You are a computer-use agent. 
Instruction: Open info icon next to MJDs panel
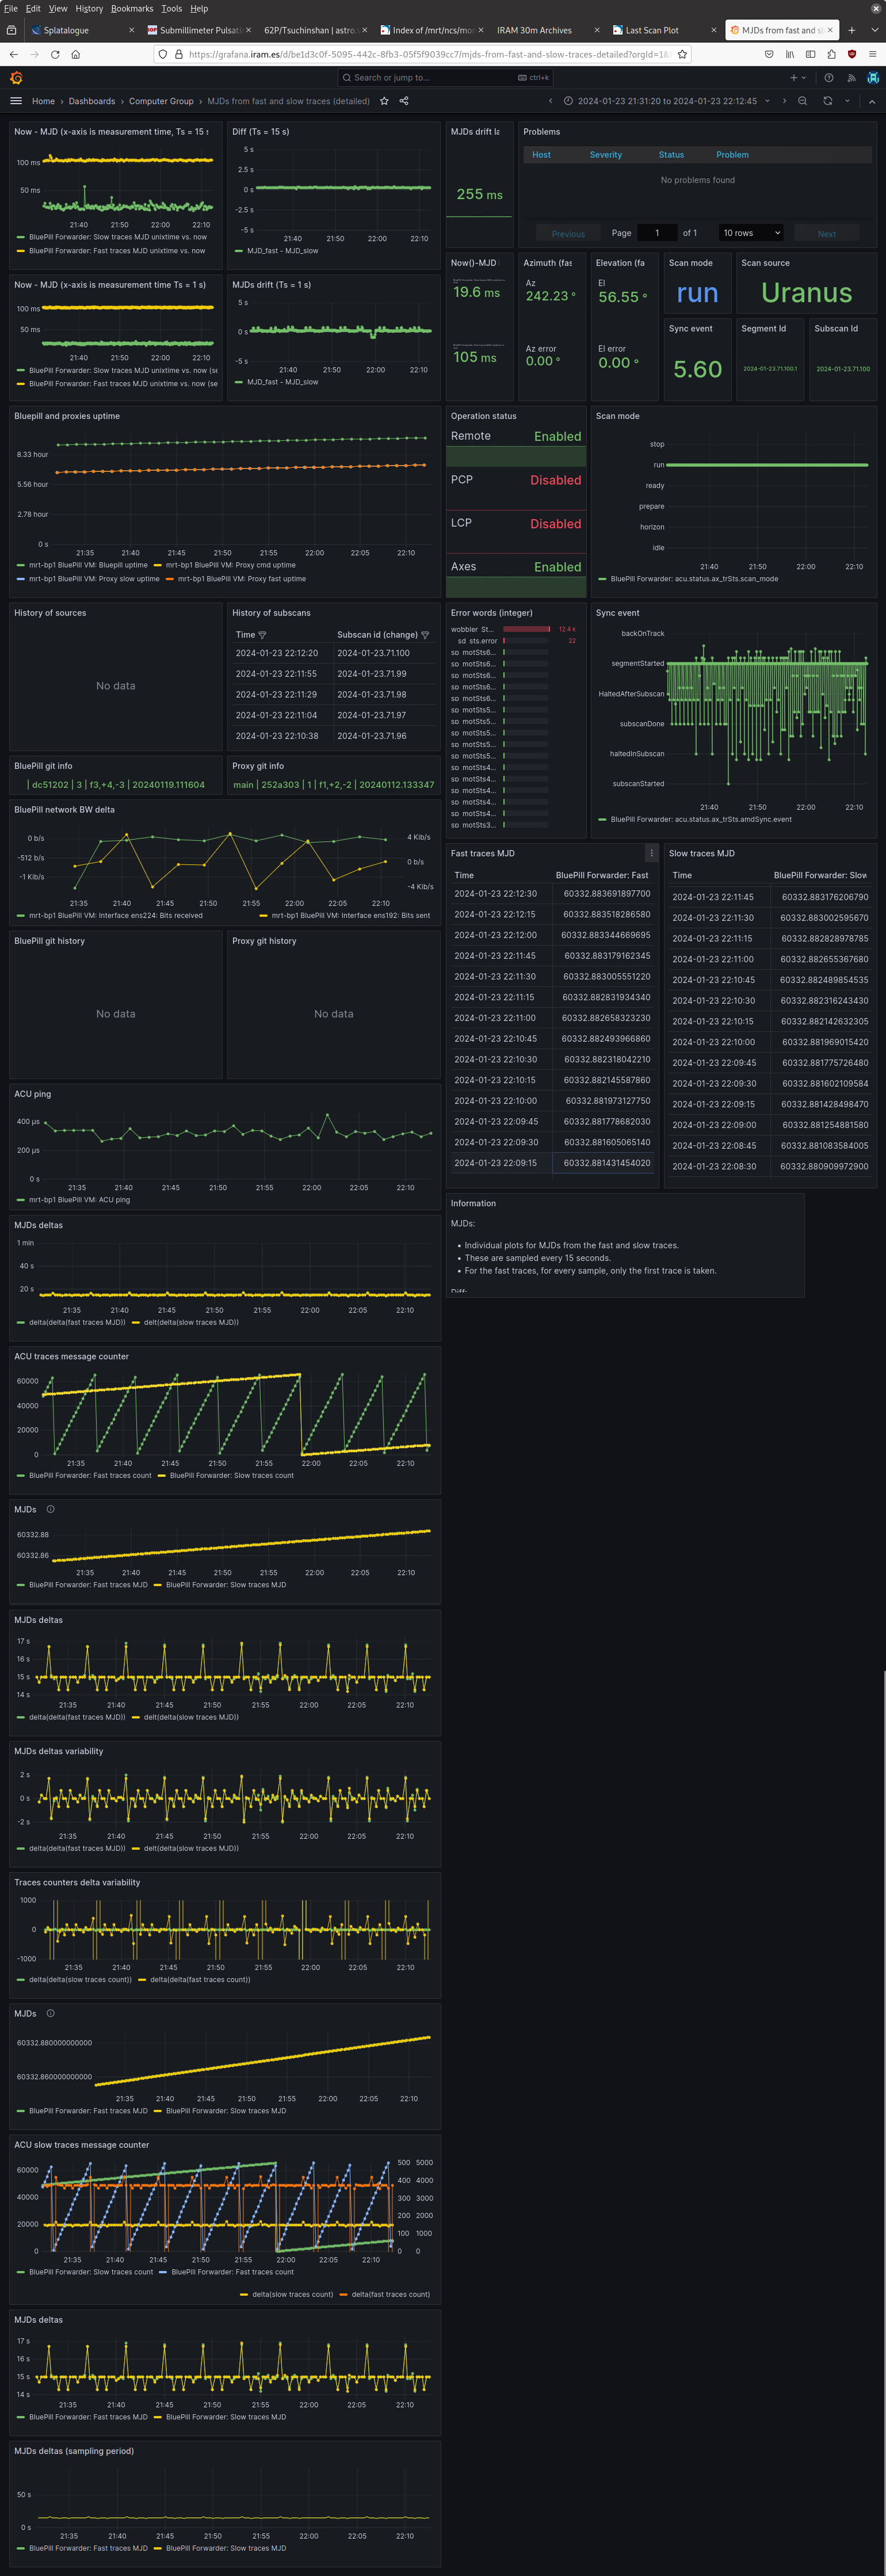50,1509
